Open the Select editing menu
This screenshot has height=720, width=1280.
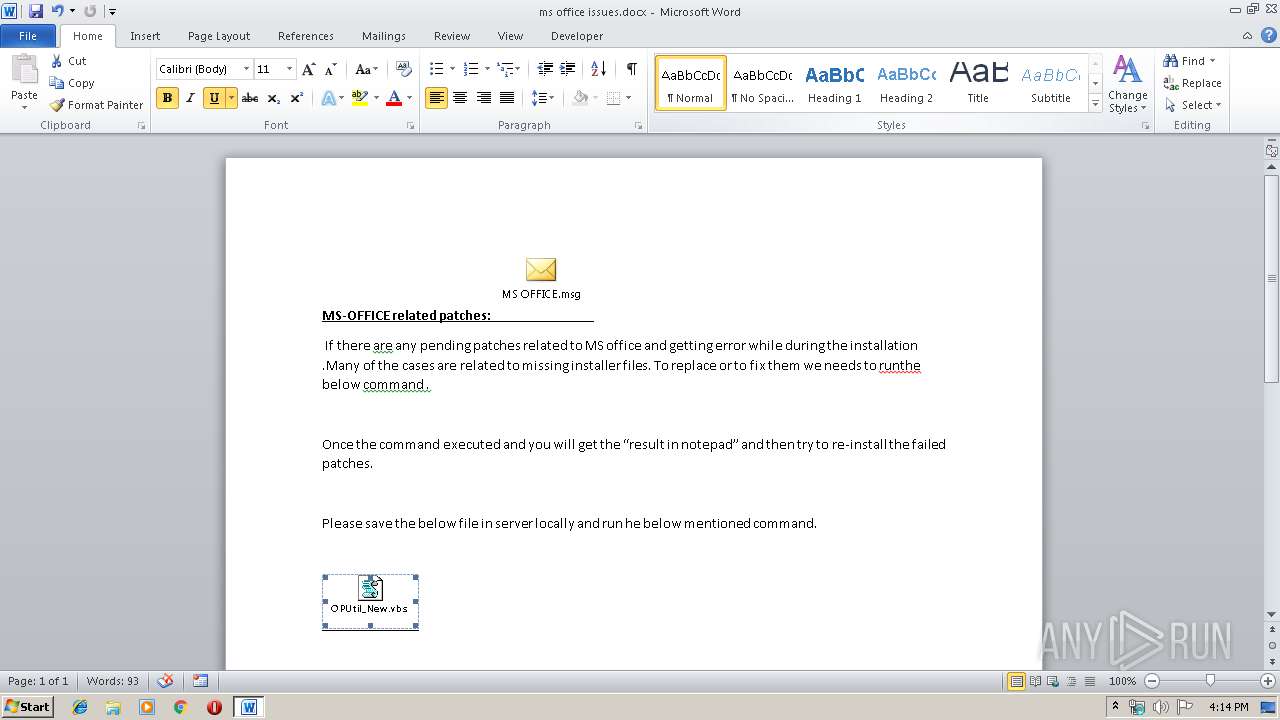click(x=1193, y=105)
